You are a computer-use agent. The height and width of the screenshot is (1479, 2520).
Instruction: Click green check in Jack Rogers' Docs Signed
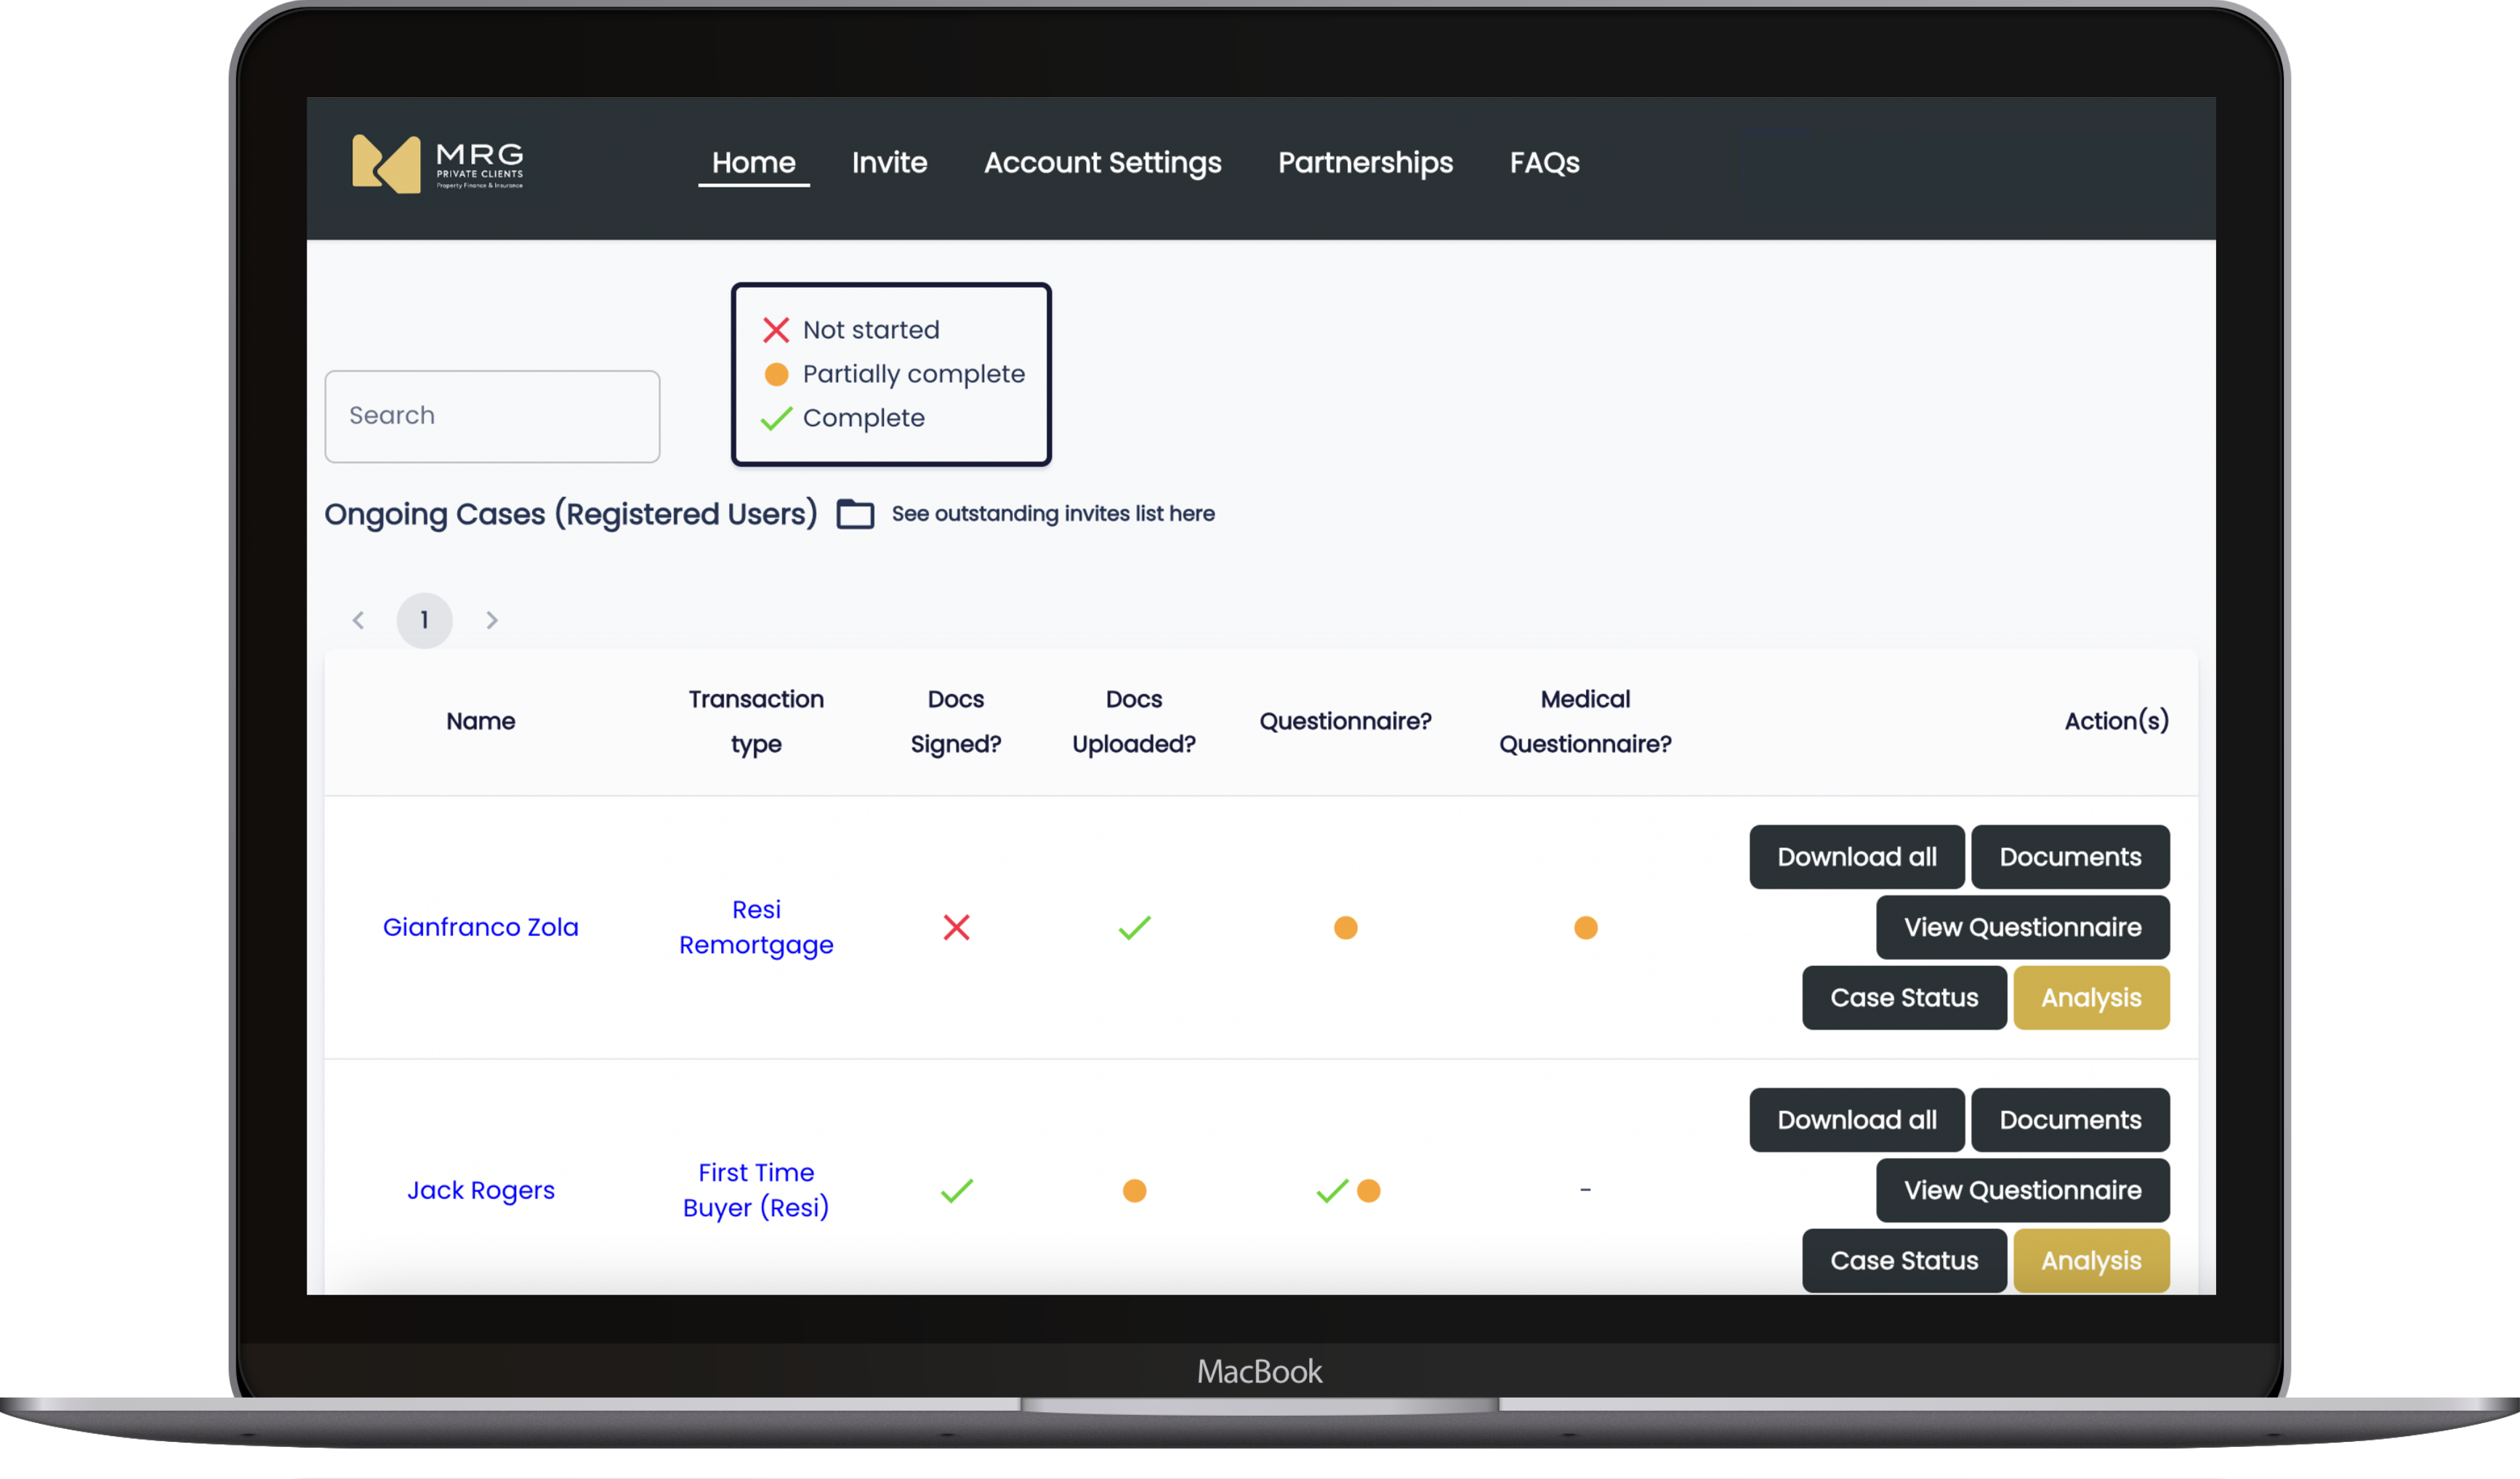(x=956, y=1190)
